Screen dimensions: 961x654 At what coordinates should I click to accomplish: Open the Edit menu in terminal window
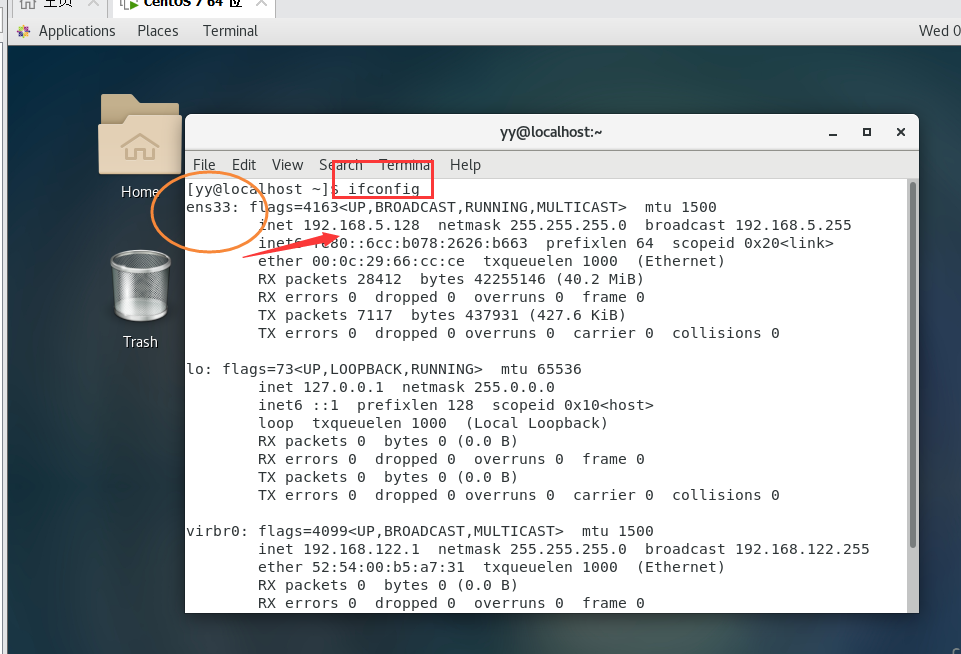point(243,165)
